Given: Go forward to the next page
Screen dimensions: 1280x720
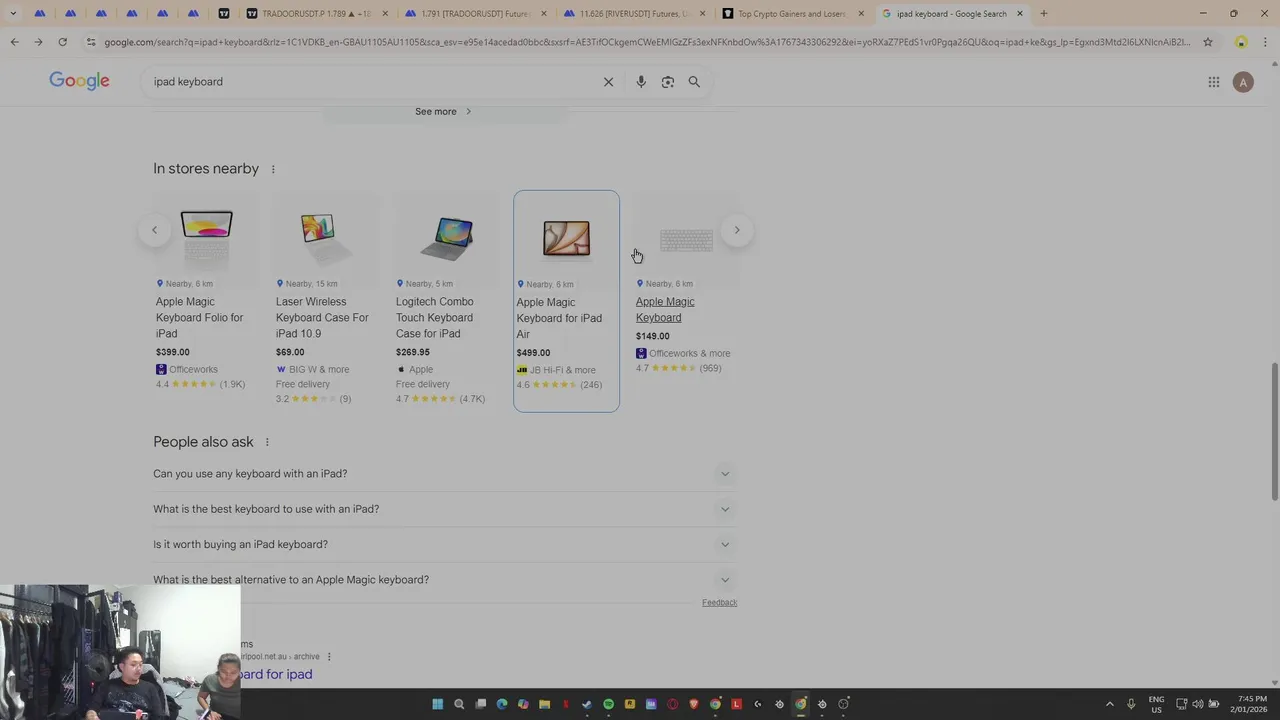Looking at the screenshot, I should (38, 42).
